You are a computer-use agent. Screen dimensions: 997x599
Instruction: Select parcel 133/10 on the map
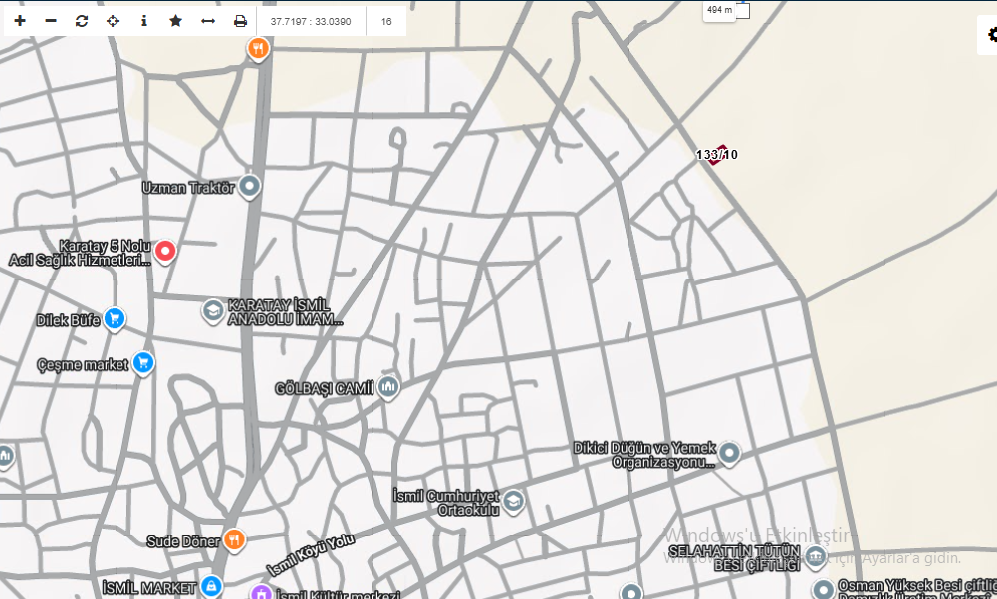point(717,155)
